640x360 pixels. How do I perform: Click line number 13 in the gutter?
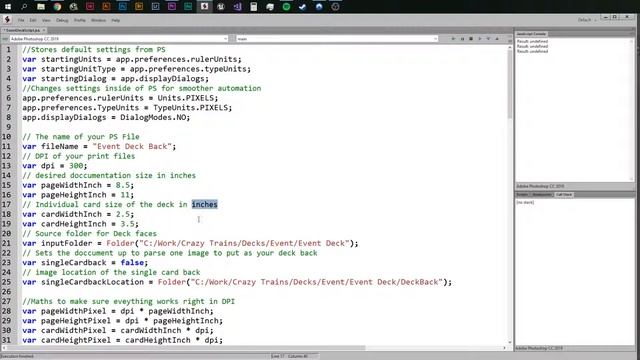point(7,166)
